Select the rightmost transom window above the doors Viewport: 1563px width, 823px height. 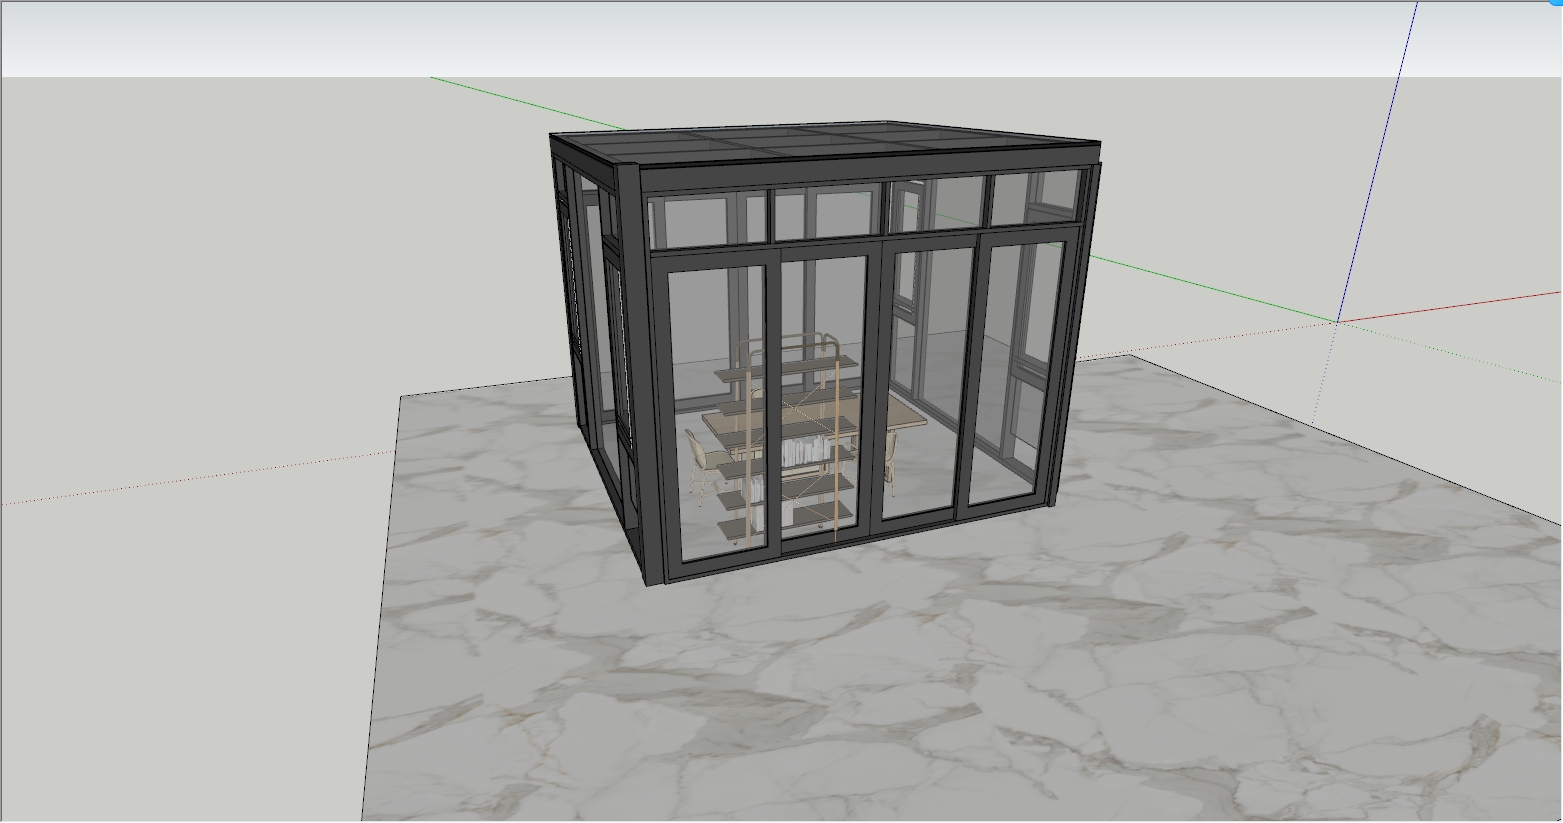click(1034, 198)
